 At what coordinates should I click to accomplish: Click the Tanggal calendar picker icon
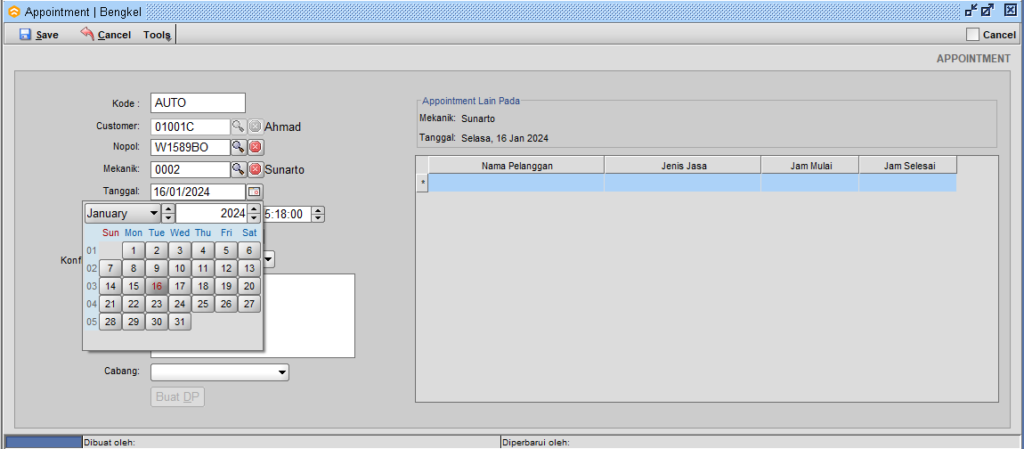(x=254, y=191)
